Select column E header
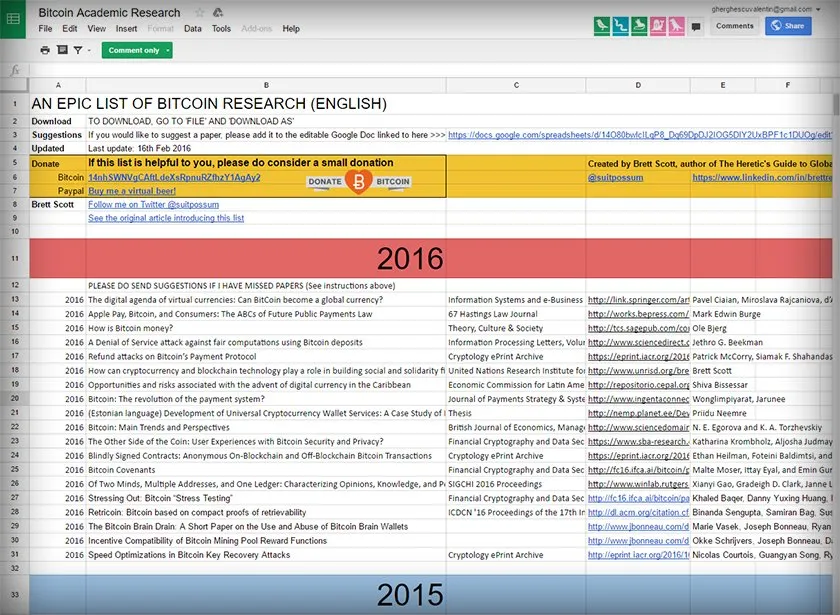This screenshot has width=840, height=615. point(723,85)
